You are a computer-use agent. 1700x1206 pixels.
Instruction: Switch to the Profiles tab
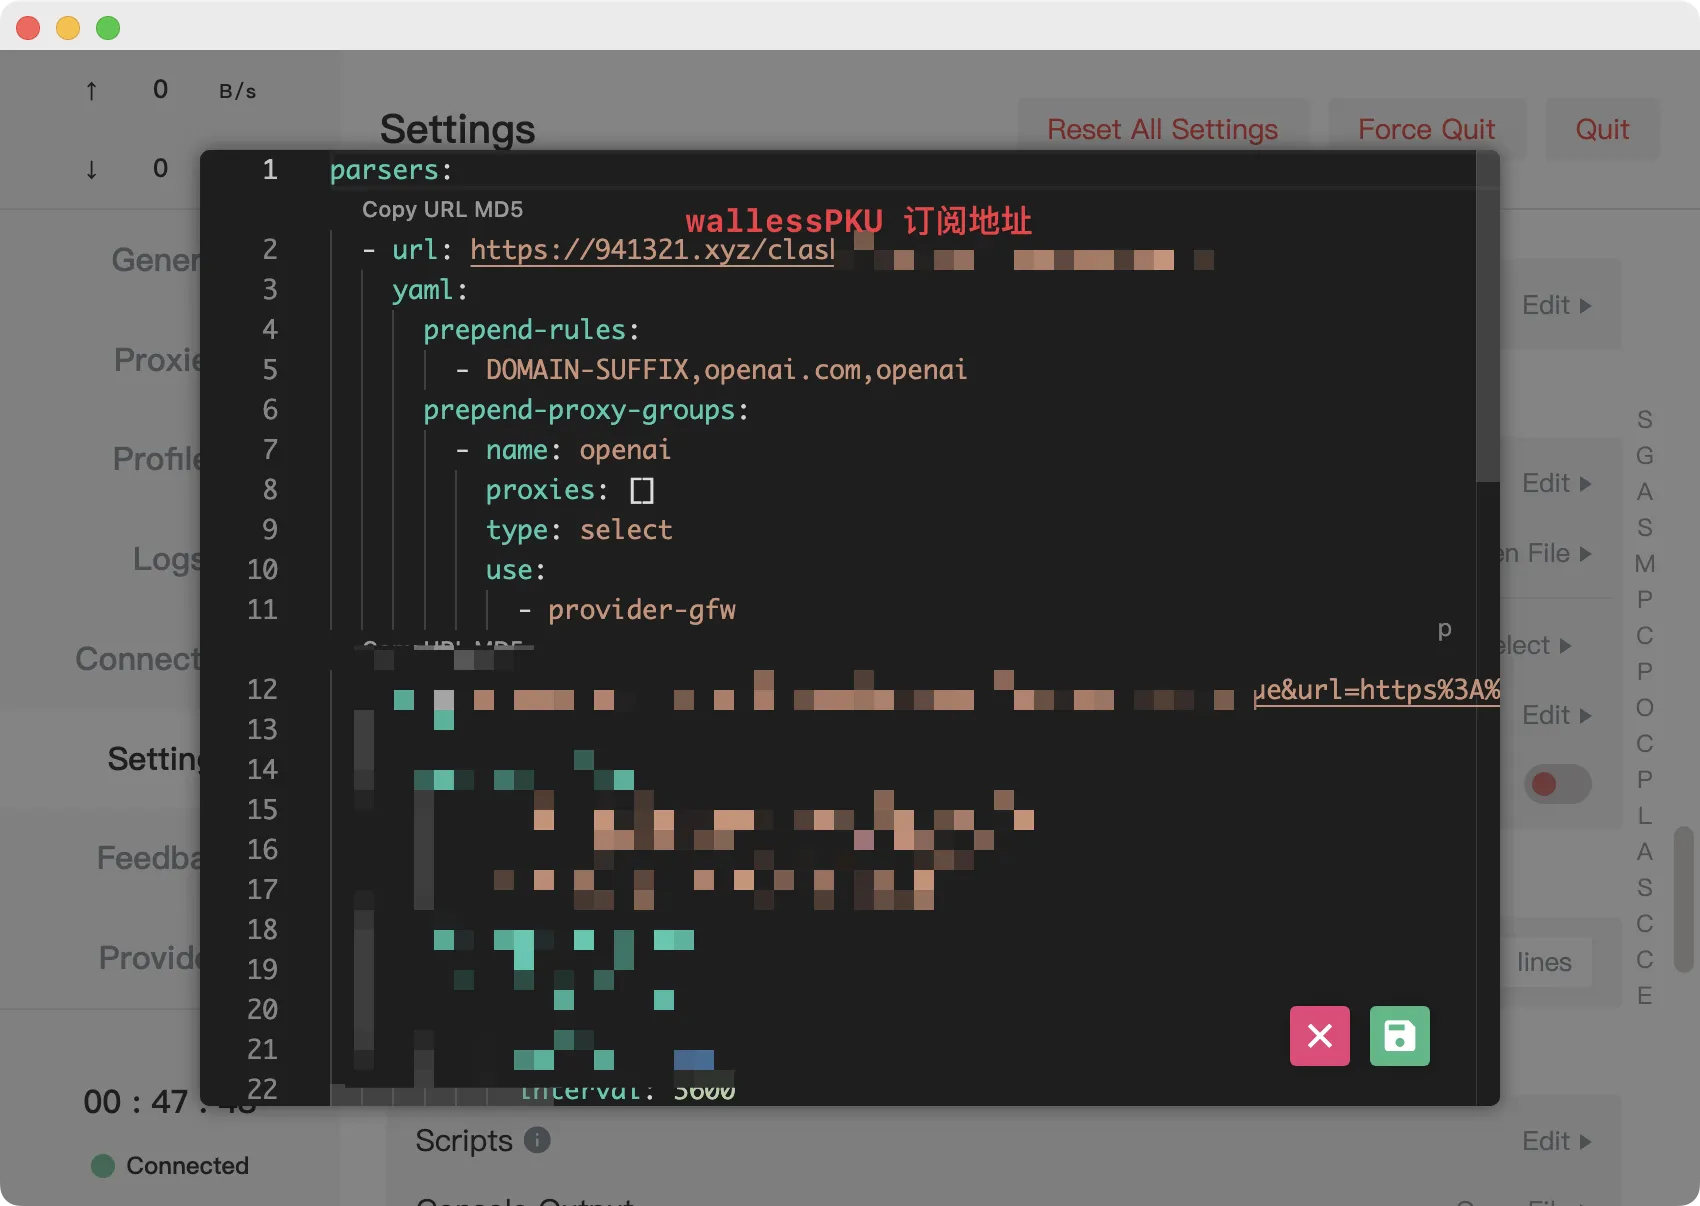157,459
